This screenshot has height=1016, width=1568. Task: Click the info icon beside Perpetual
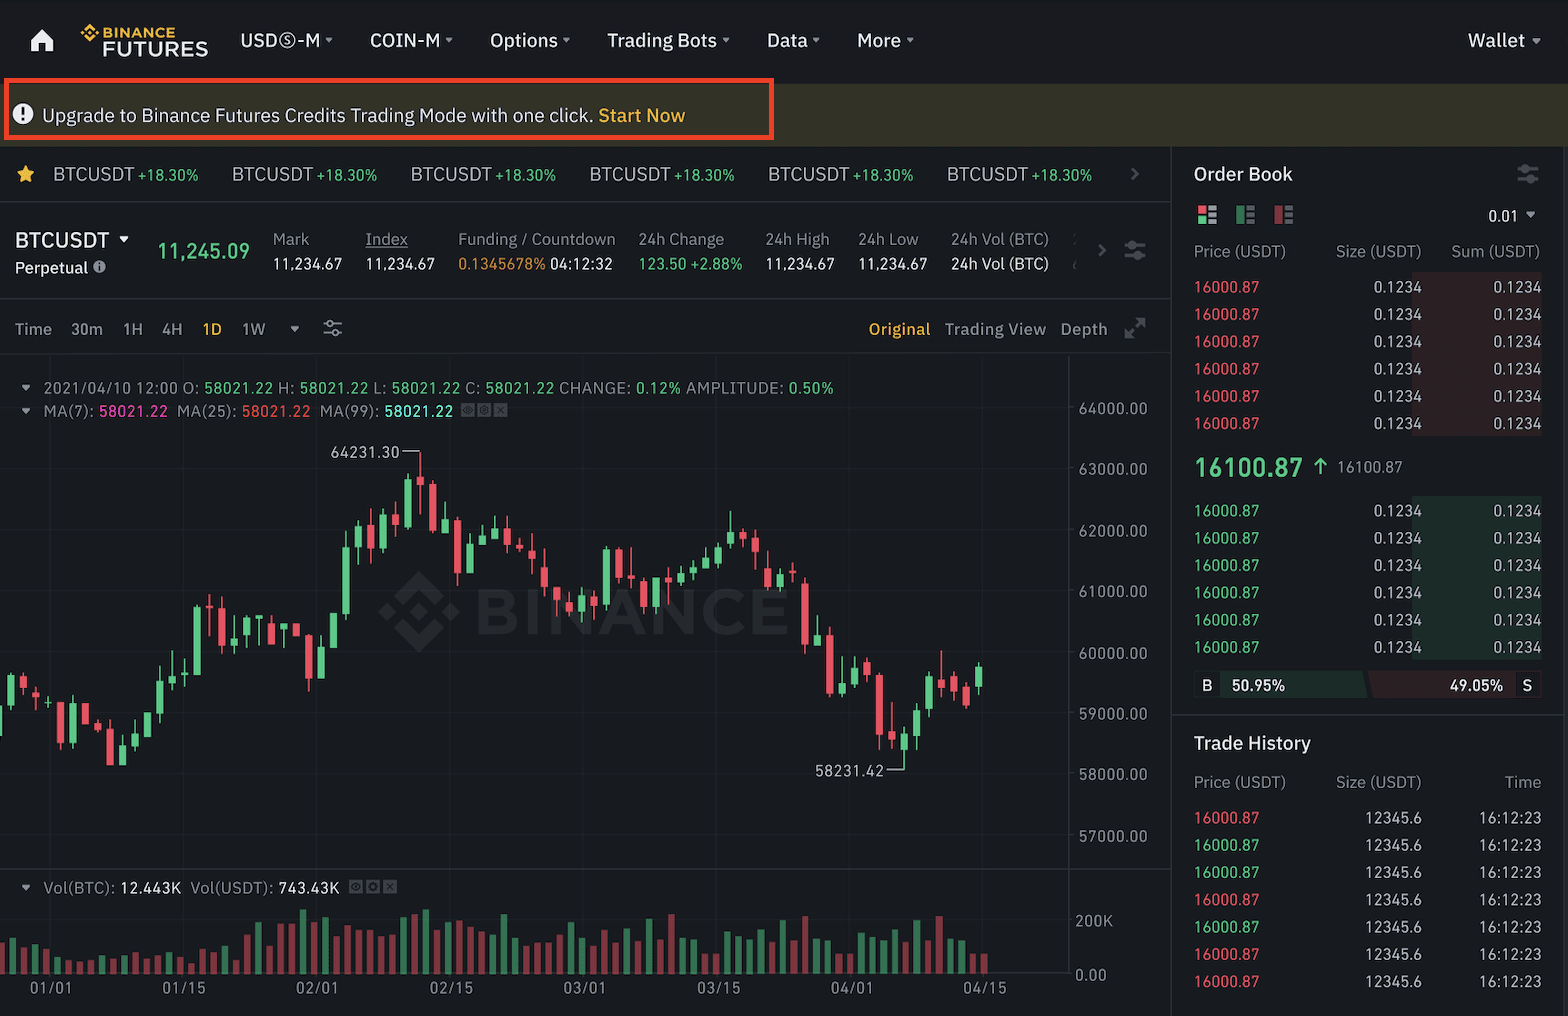tap(100, 267)
